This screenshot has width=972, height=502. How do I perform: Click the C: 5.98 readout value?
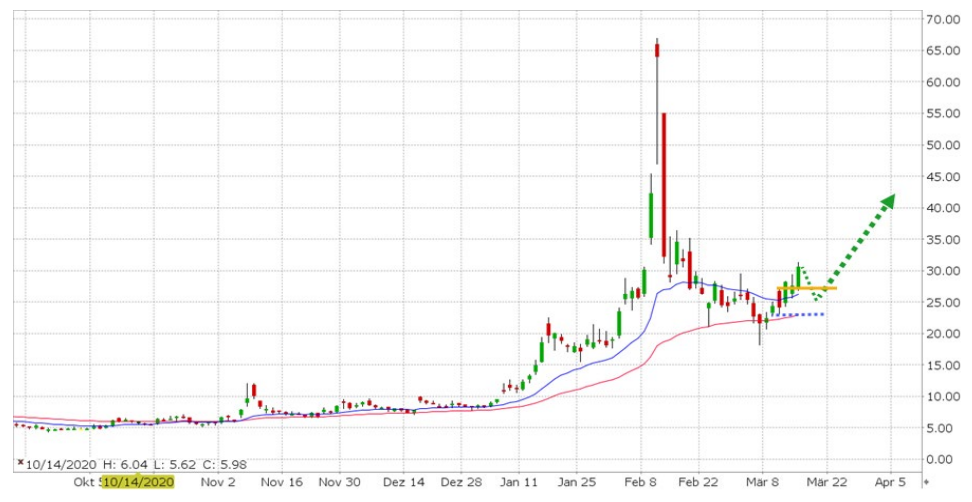point(224,465)
